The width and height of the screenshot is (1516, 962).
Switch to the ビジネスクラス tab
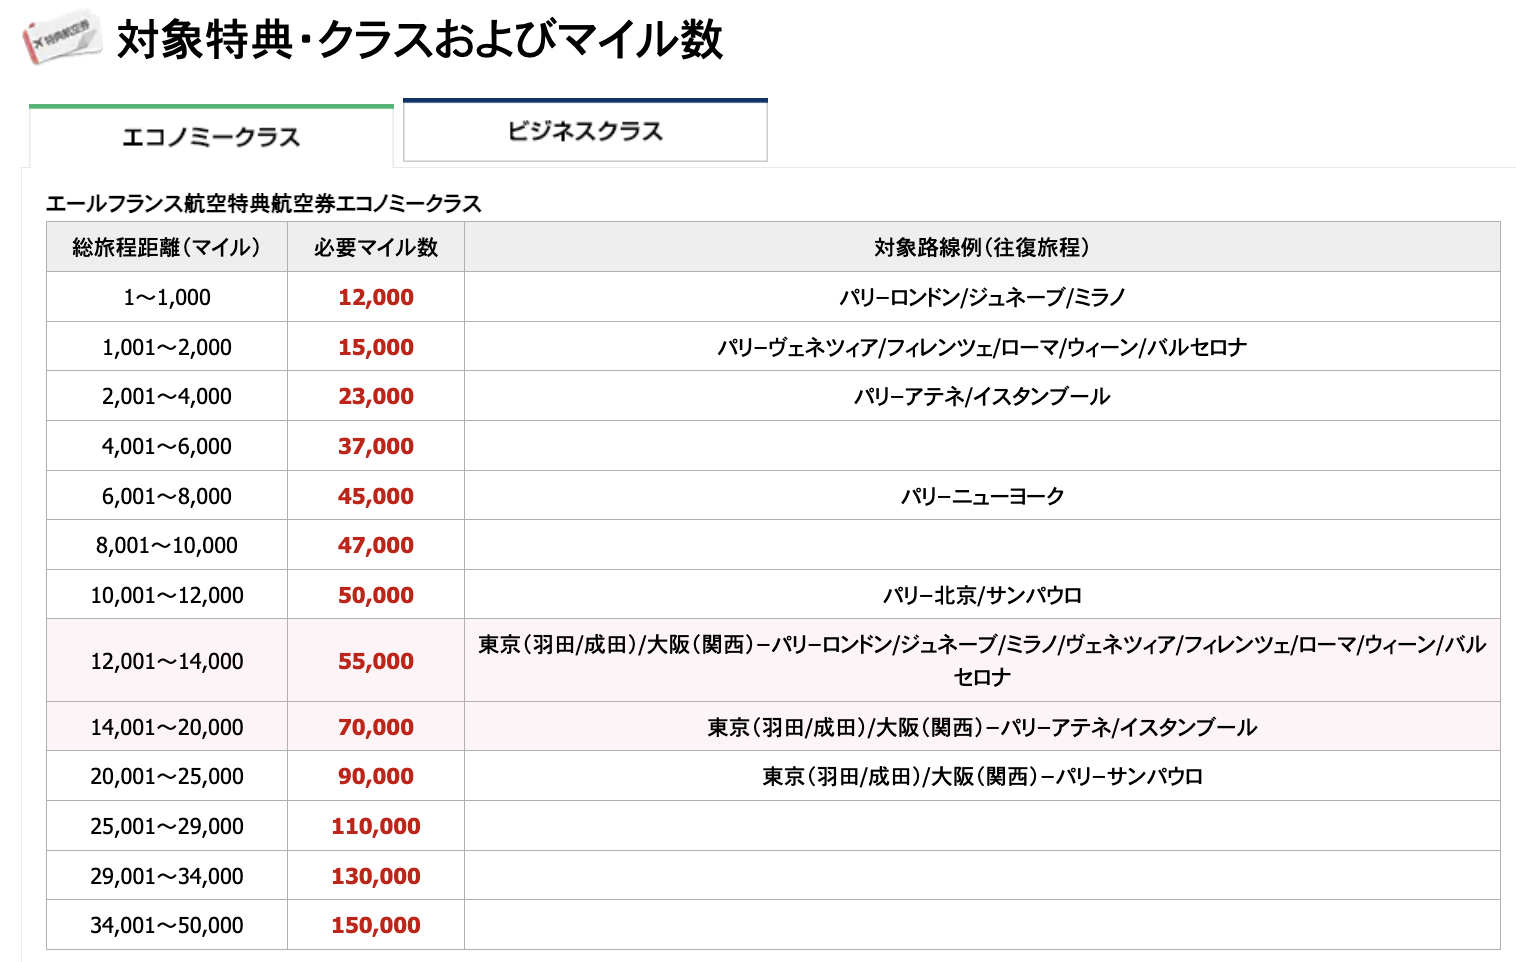tap(585, 130)
